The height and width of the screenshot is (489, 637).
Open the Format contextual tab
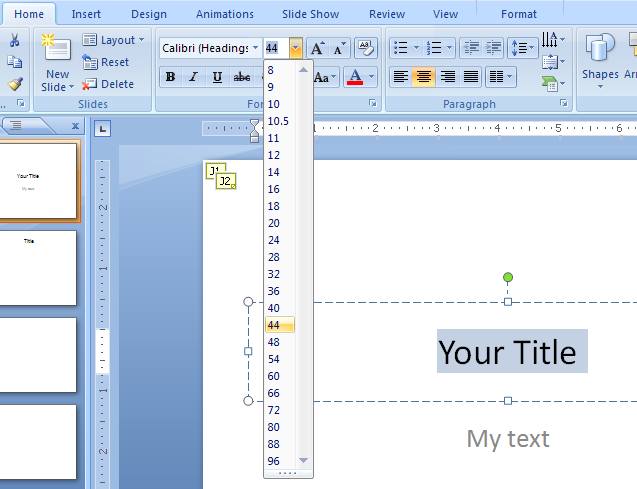coord(519,14)
